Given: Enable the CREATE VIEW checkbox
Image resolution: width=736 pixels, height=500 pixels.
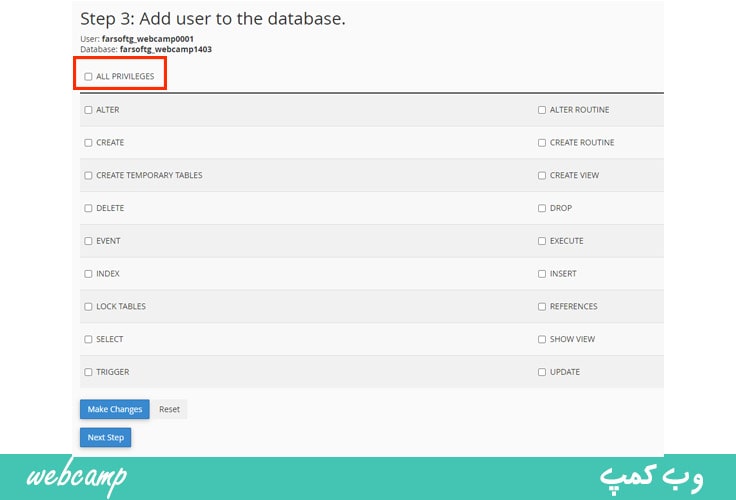Looking at the screenshot, I should click(542, 176).
